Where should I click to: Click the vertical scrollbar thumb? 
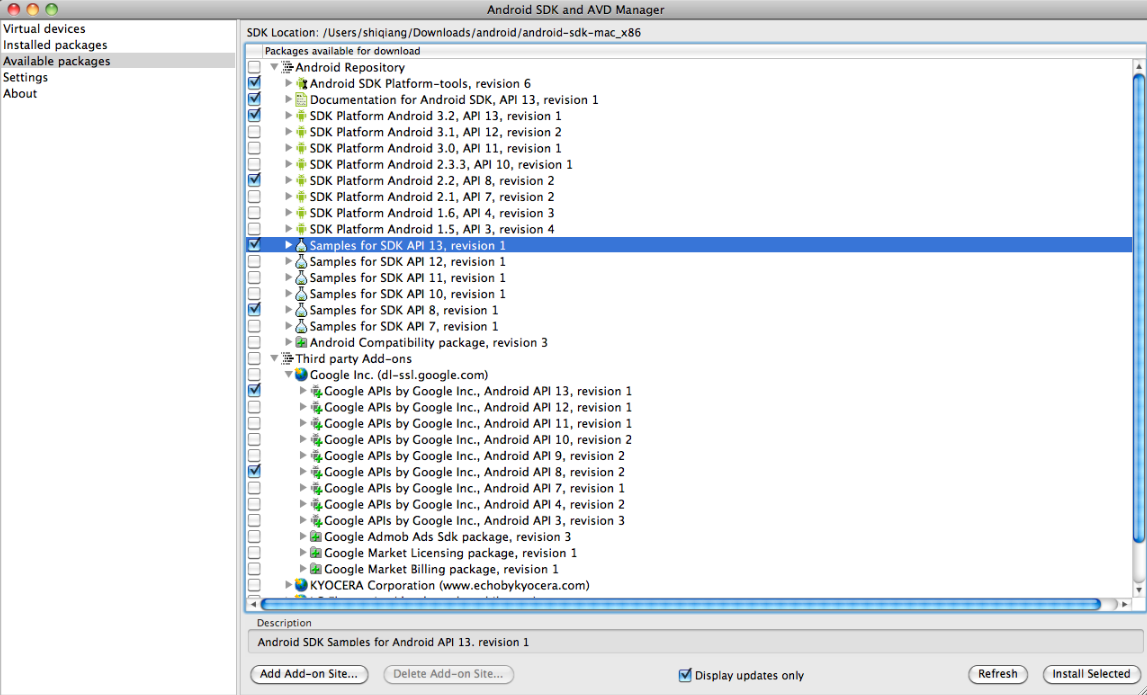click(x=1139, y=307)
